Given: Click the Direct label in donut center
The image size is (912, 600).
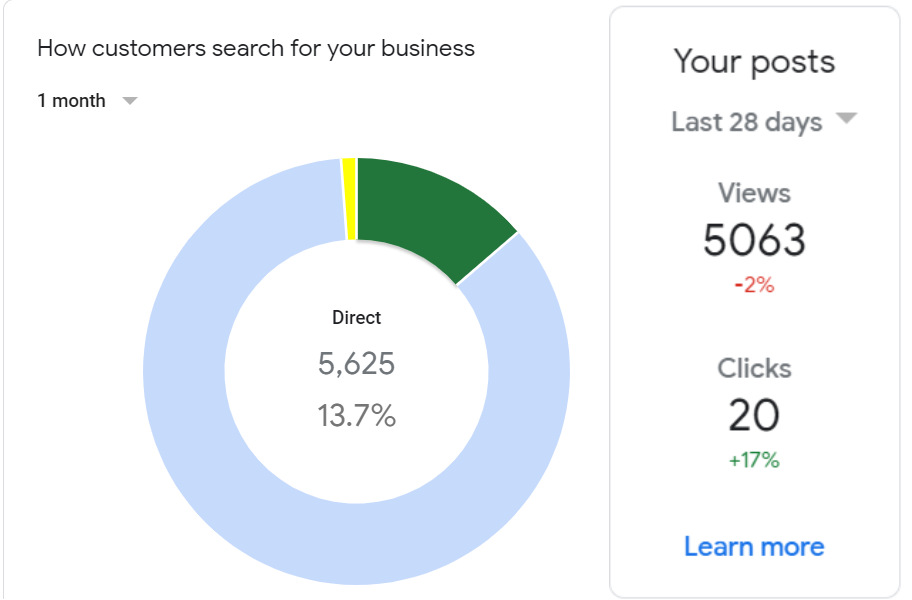Looking at the screenshot, I should 357,318.
